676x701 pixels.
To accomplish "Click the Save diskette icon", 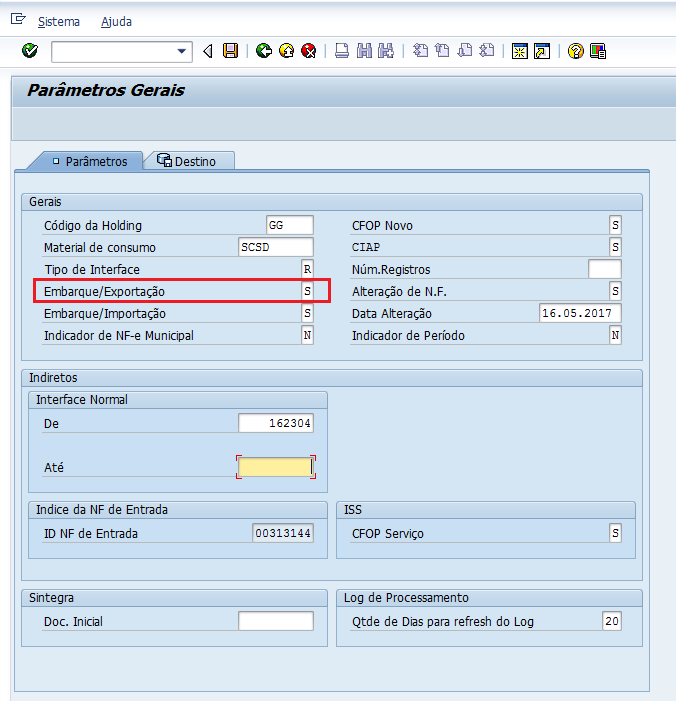I will point(231,51).
